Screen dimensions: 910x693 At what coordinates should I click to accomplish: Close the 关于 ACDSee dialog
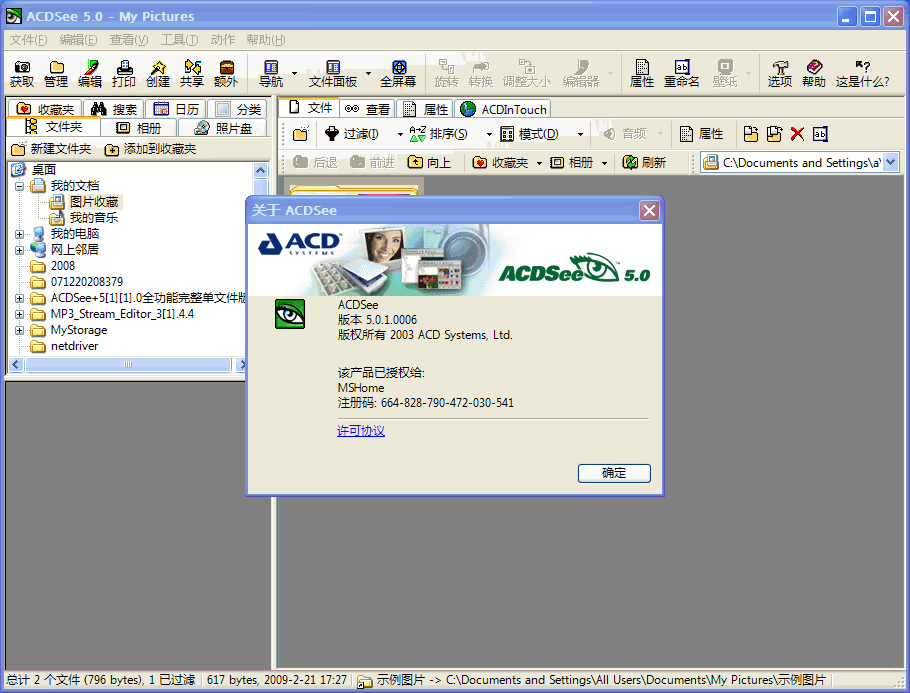[x=649, y=210]
